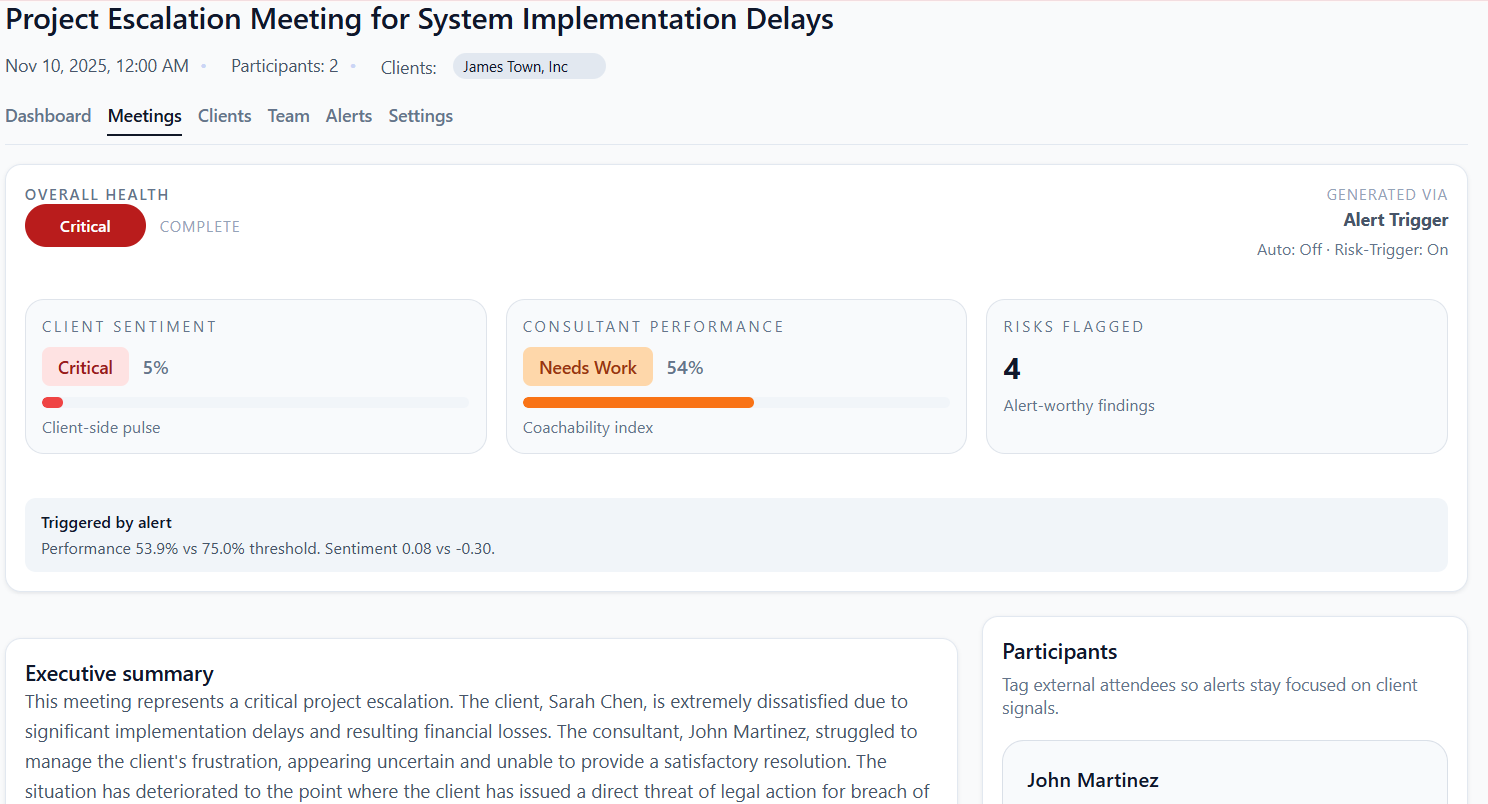
Task: Select the Meetings tab
Action: click(x=144, y=116)
